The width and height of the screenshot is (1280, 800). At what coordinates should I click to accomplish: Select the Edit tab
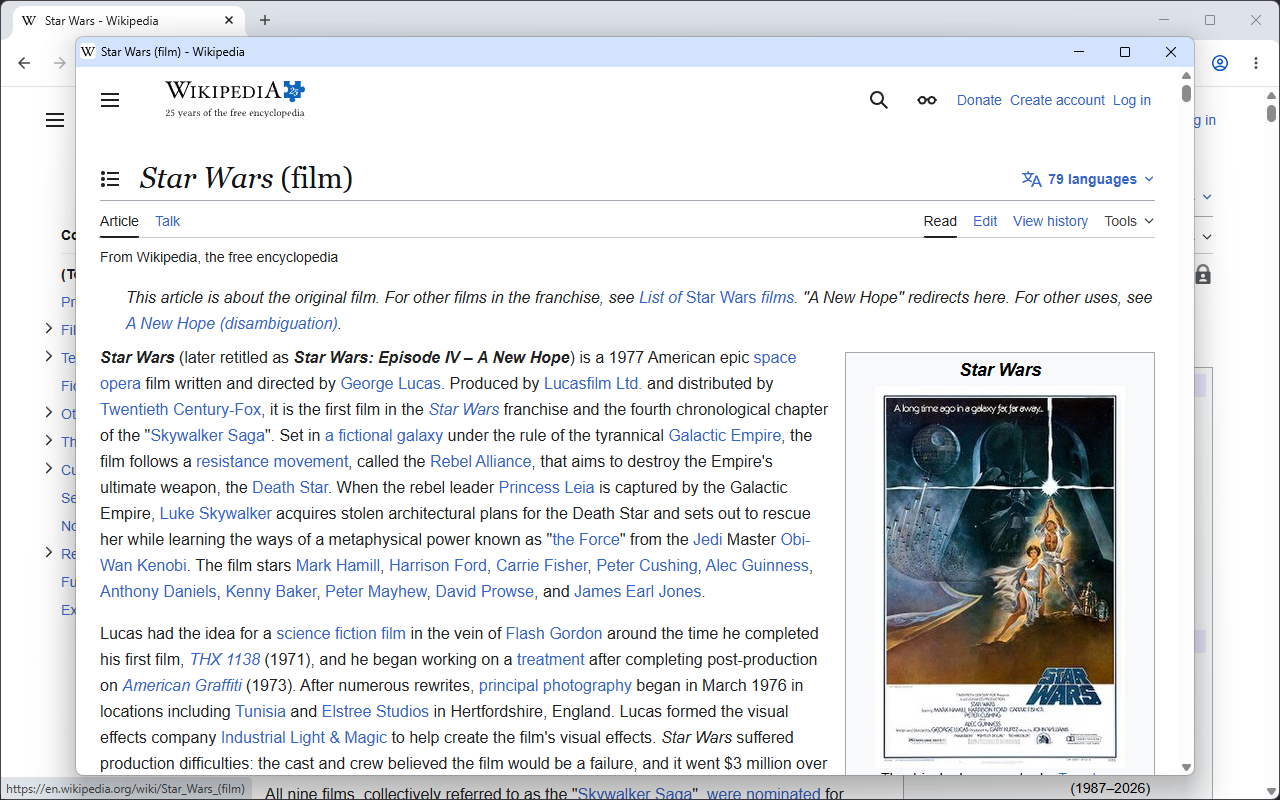pos(985,221)
